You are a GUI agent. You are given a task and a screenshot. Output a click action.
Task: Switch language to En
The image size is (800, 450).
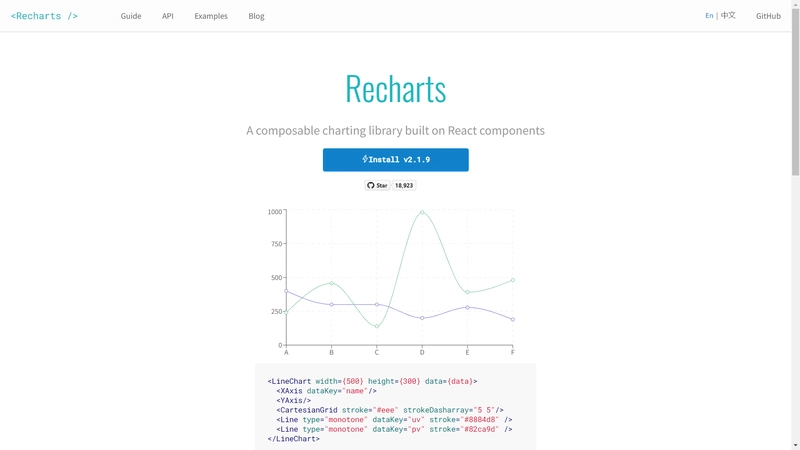coord(709,15)
